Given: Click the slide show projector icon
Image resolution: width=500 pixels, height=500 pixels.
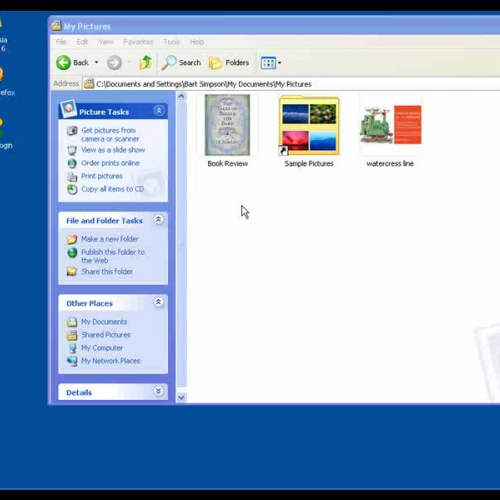Looking at the screenshot, I should 72,150.
